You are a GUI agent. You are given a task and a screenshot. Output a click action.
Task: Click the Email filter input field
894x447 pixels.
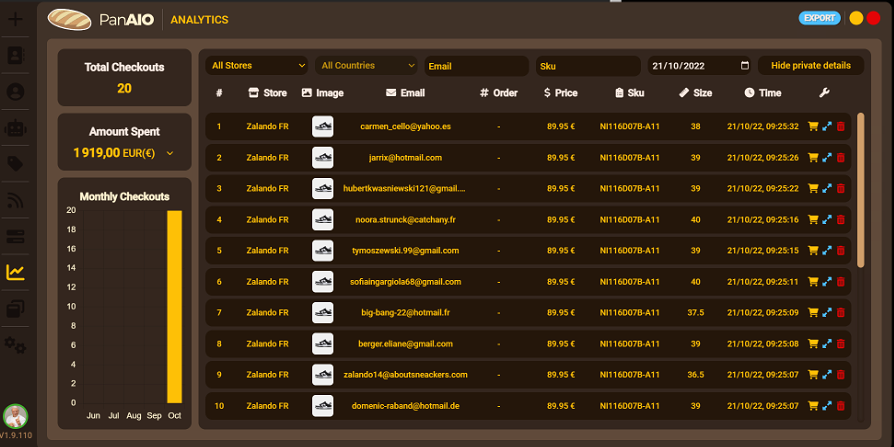coord(477,66)
